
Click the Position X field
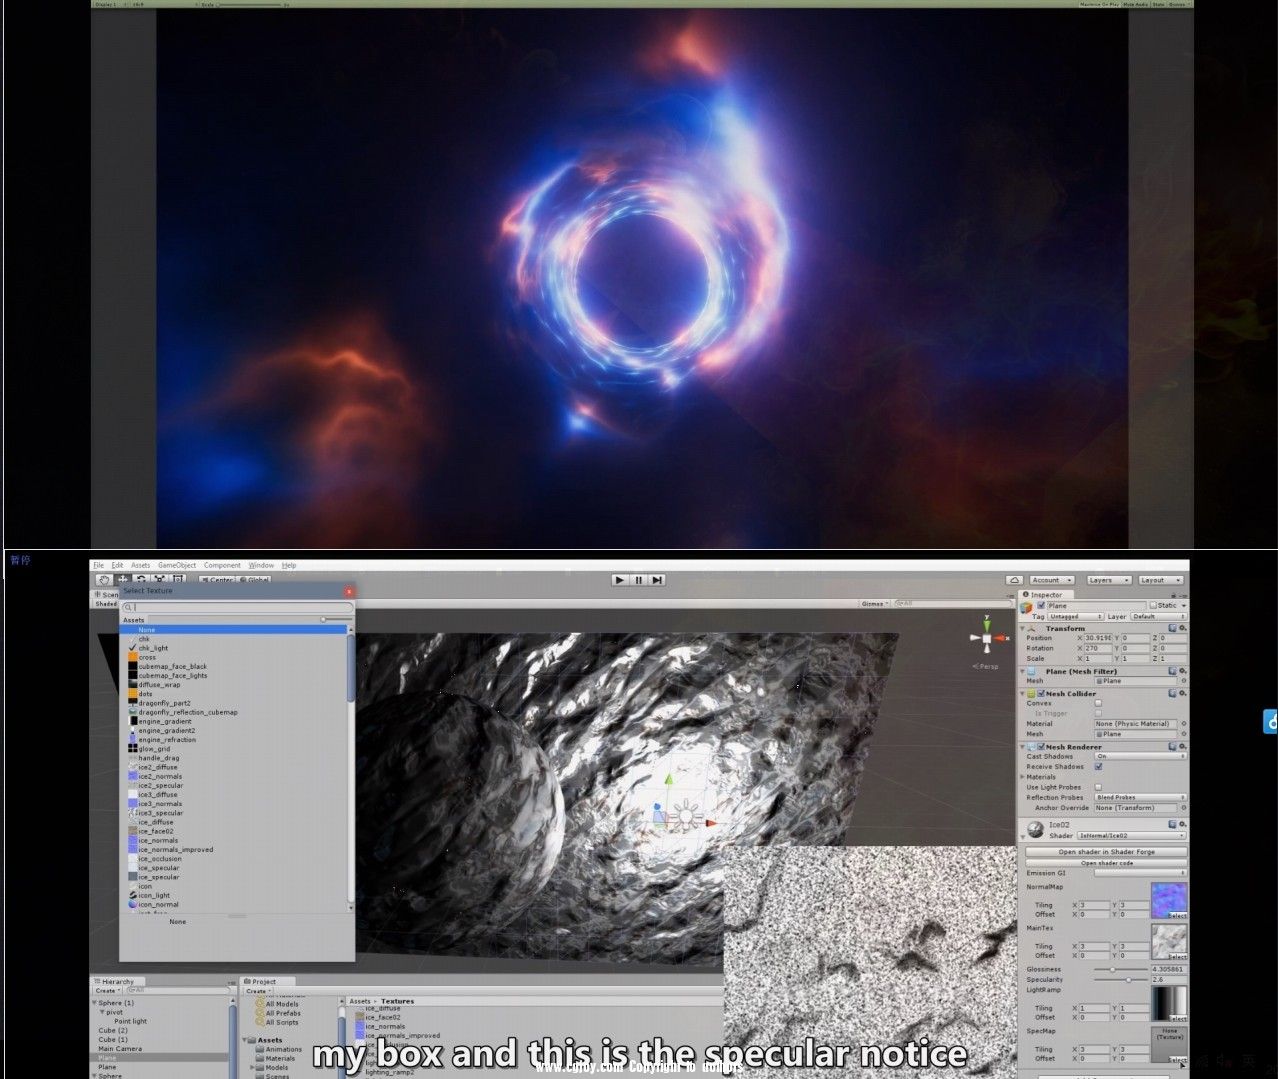pyautogui.click(x=1099, y=638)
